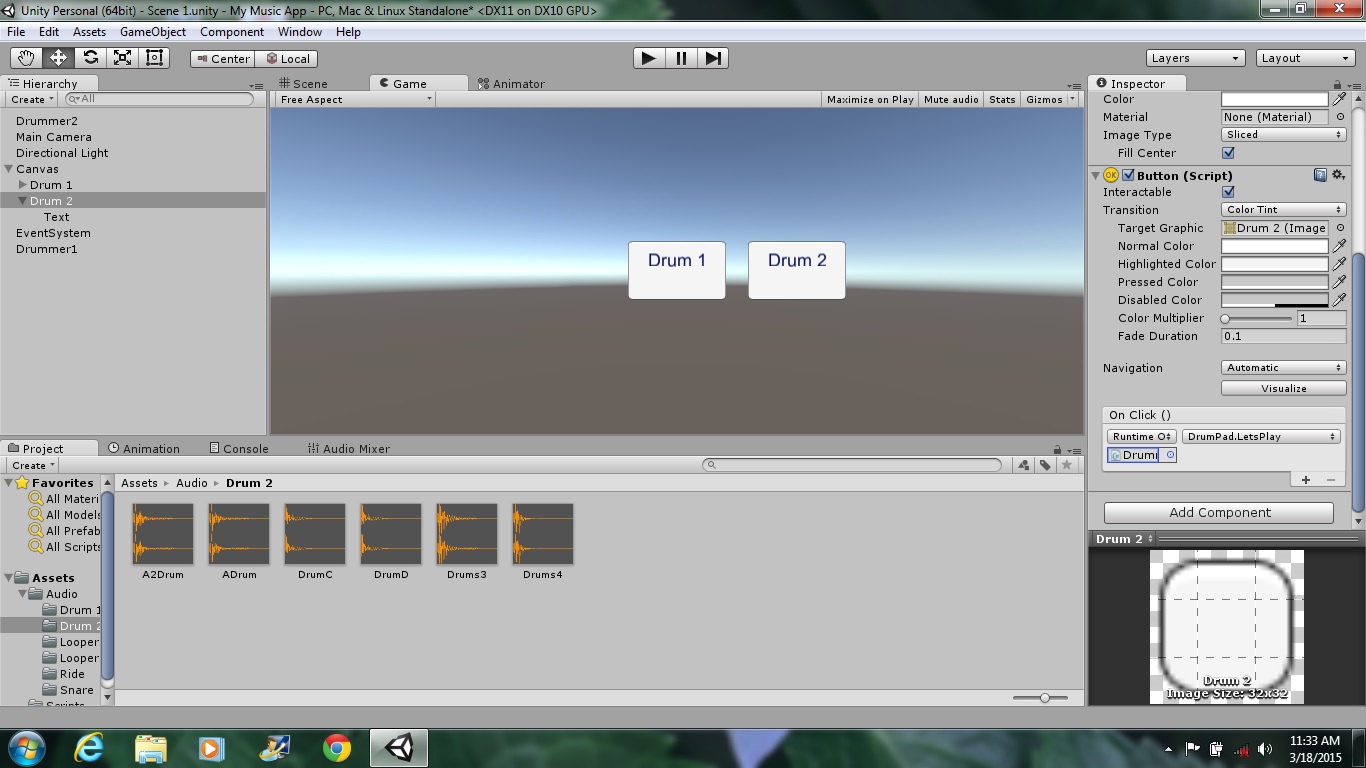Open Target Graphic object picker circle
The width and height of the screenshot is (1366, 768).
1340,228
